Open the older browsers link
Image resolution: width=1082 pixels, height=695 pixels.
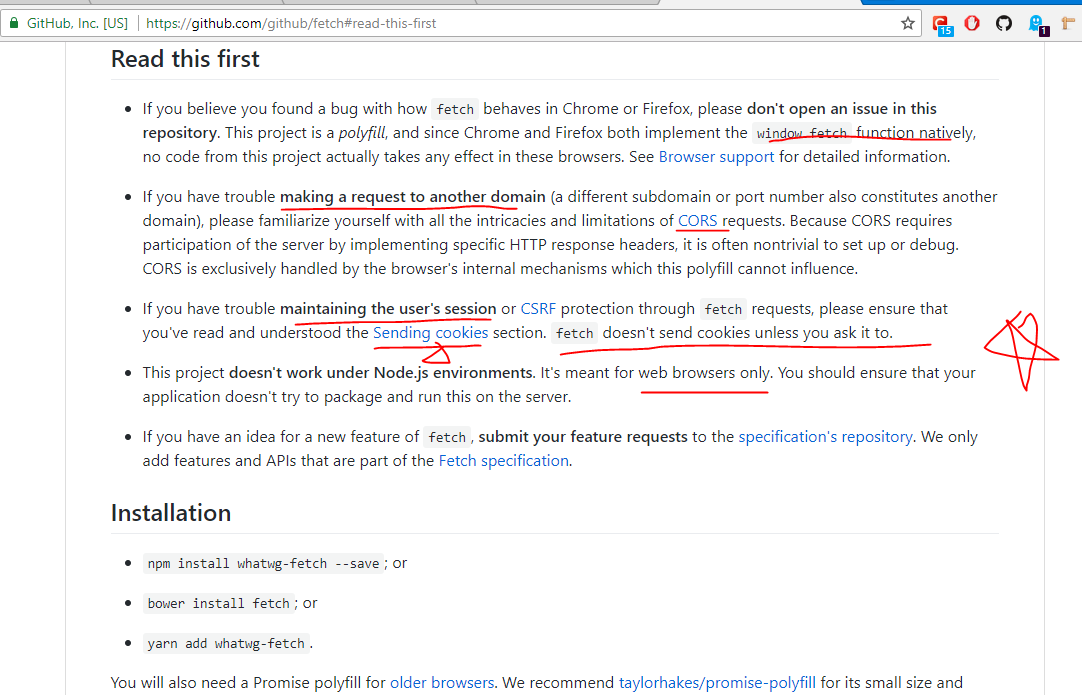(442, 683)
